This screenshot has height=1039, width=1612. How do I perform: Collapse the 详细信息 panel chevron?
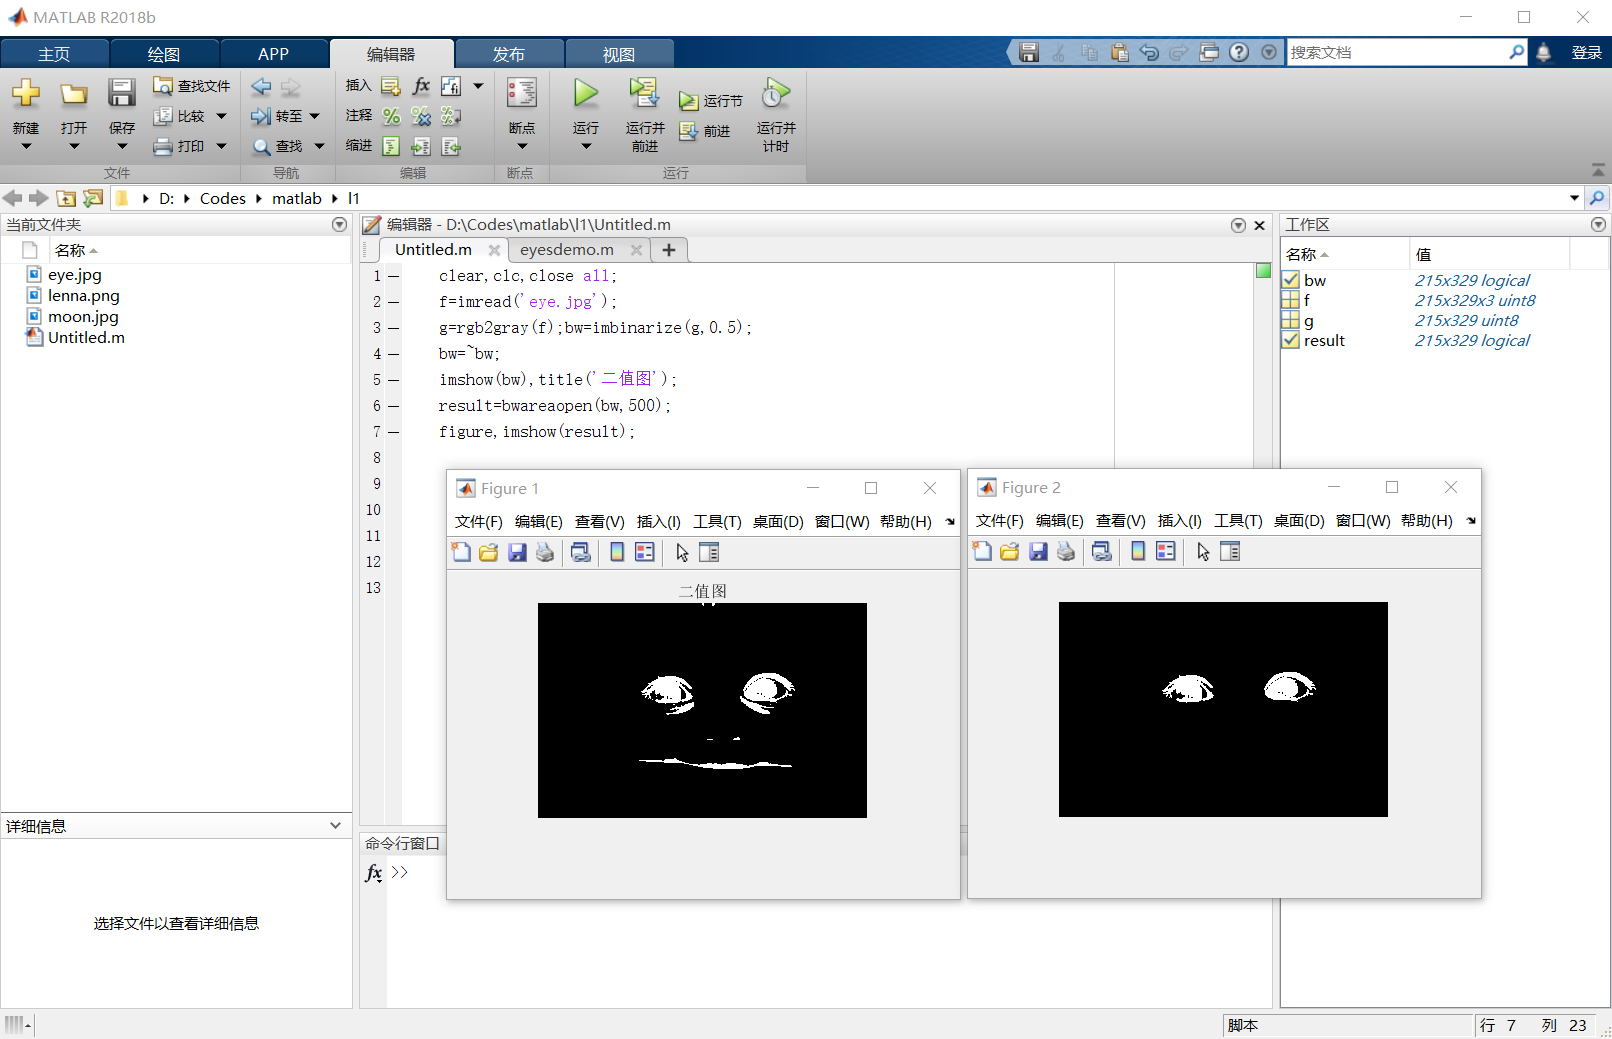(x=336, y=826)
